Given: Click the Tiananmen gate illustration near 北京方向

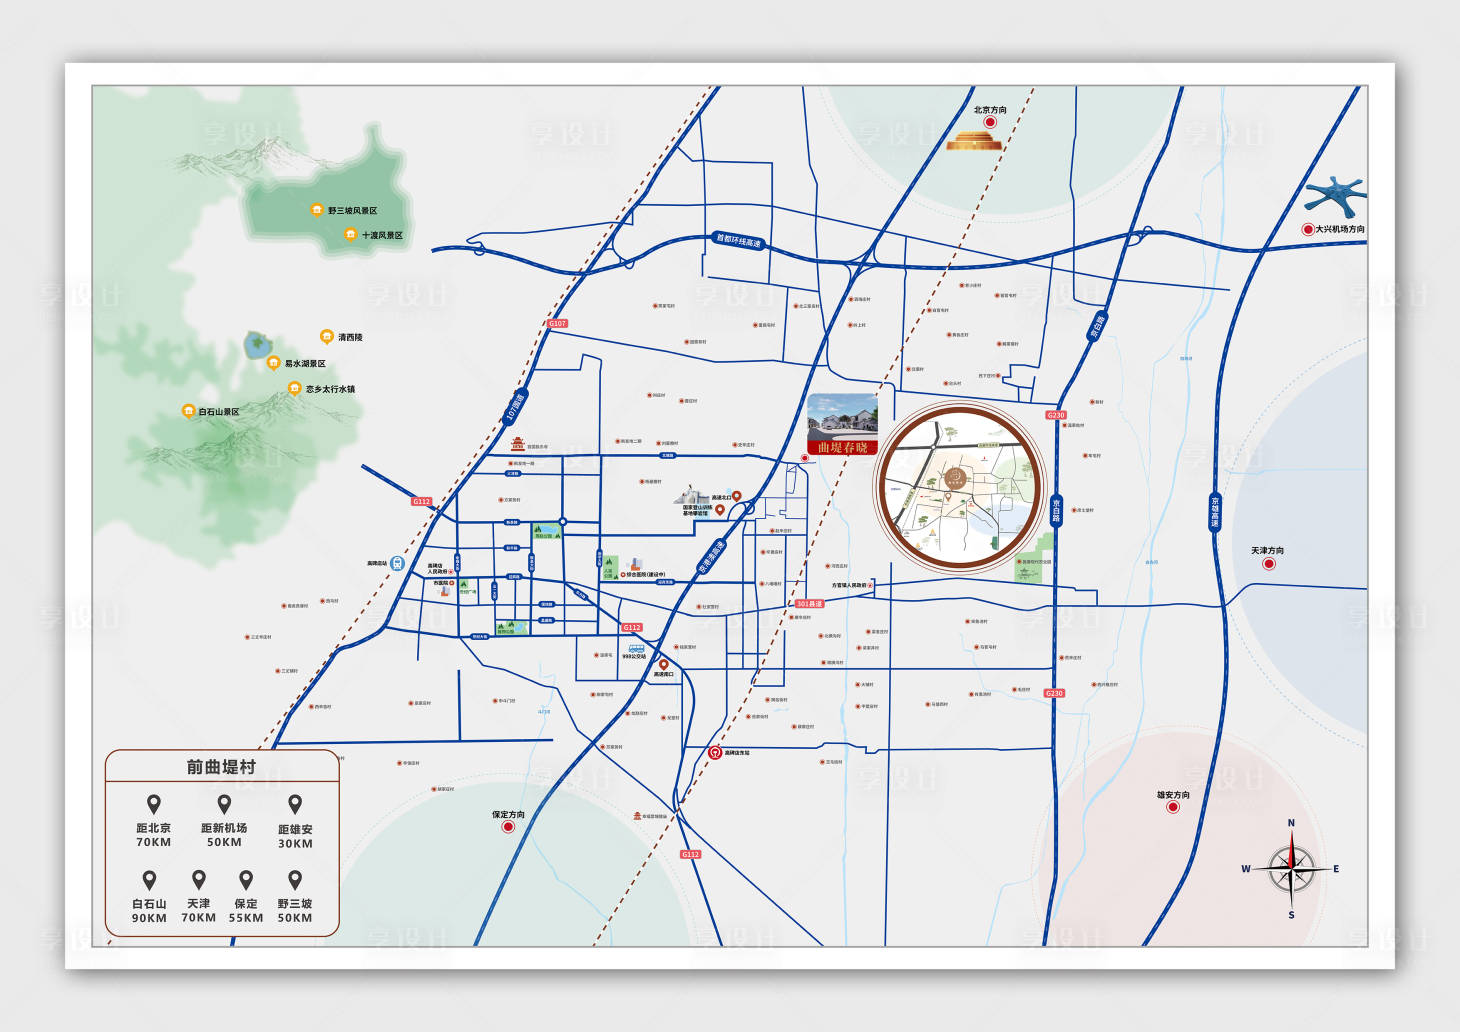Looking at the screenshot, I should coord(974,141).
